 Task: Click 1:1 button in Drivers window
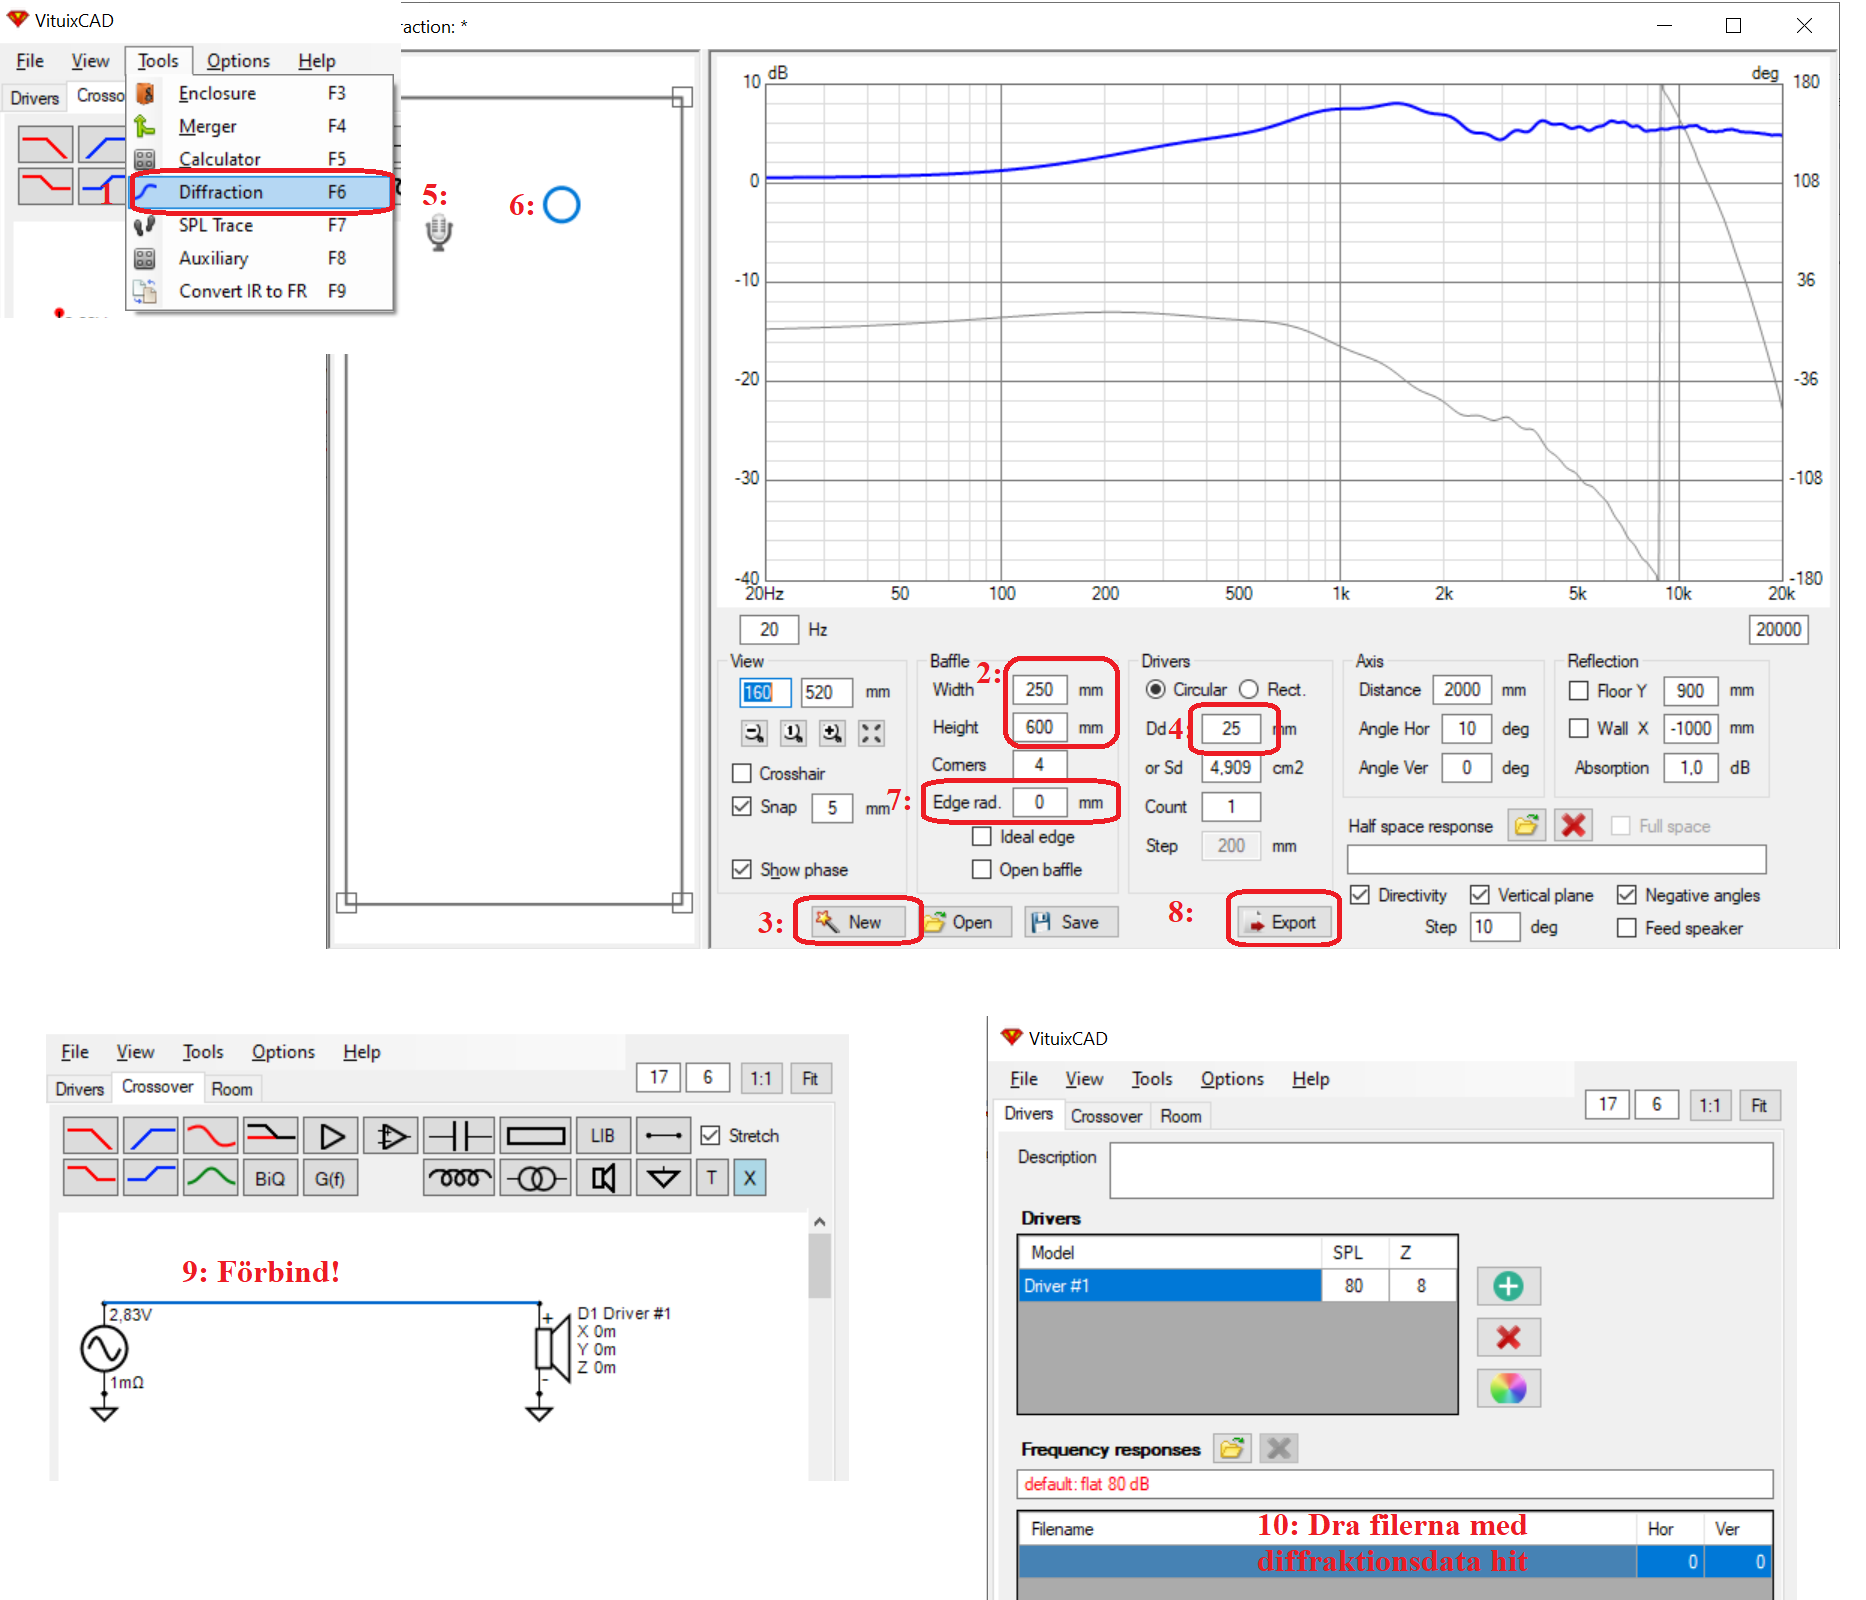tap(1710, 1105)
